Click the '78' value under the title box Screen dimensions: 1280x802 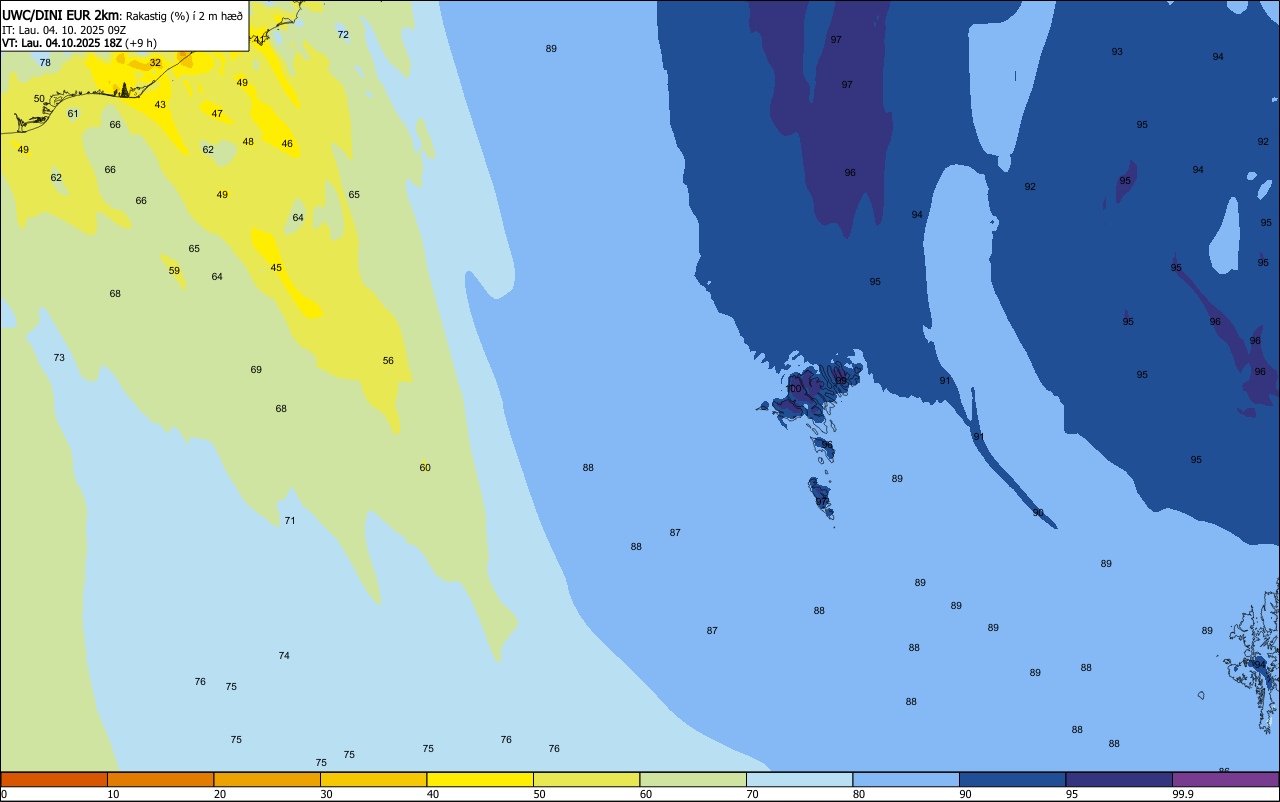tap(45, 62)
